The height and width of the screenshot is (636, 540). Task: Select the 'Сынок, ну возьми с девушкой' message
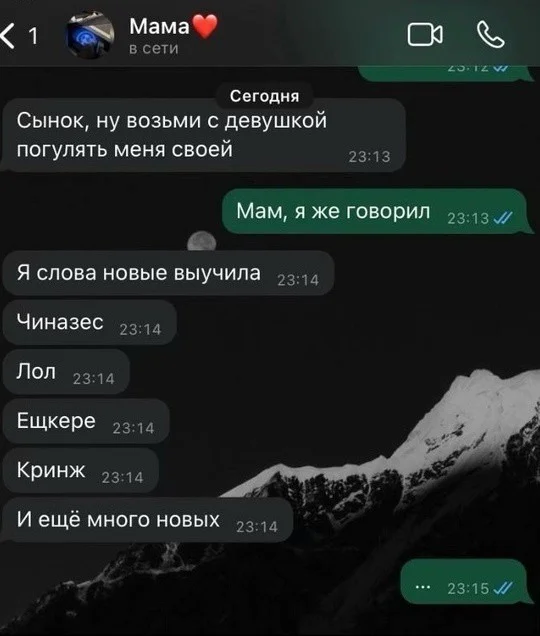point(203,135)
